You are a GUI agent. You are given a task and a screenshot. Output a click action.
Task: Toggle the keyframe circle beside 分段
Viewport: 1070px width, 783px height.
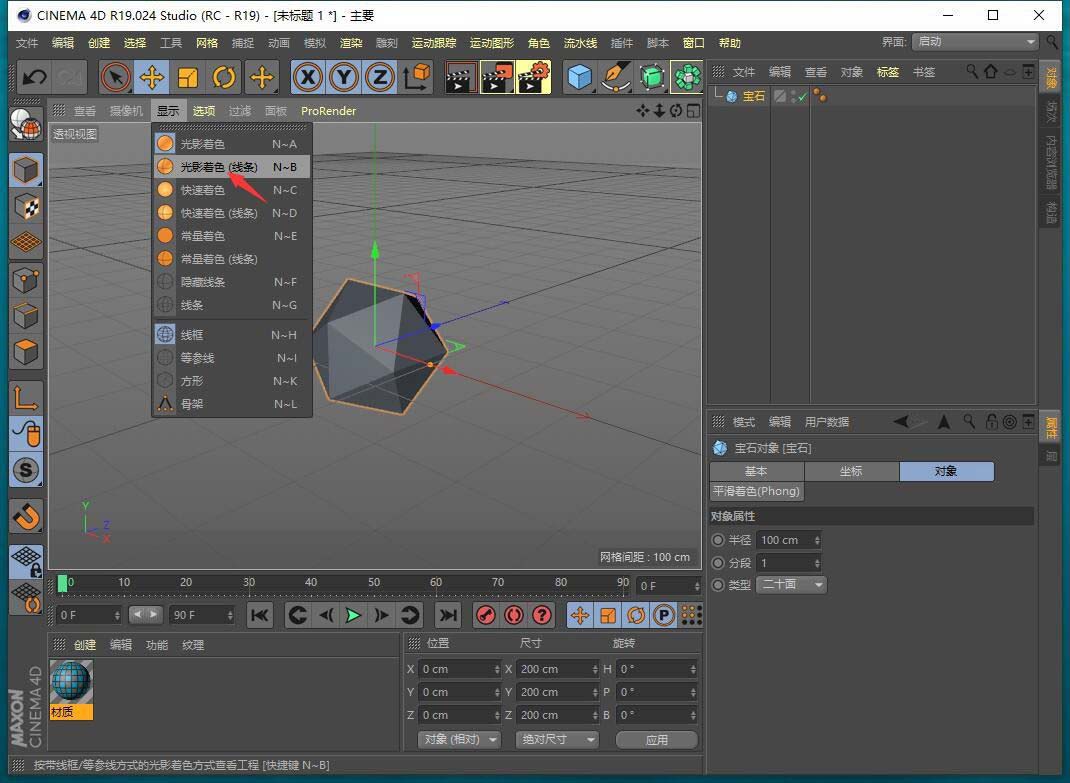717,563
